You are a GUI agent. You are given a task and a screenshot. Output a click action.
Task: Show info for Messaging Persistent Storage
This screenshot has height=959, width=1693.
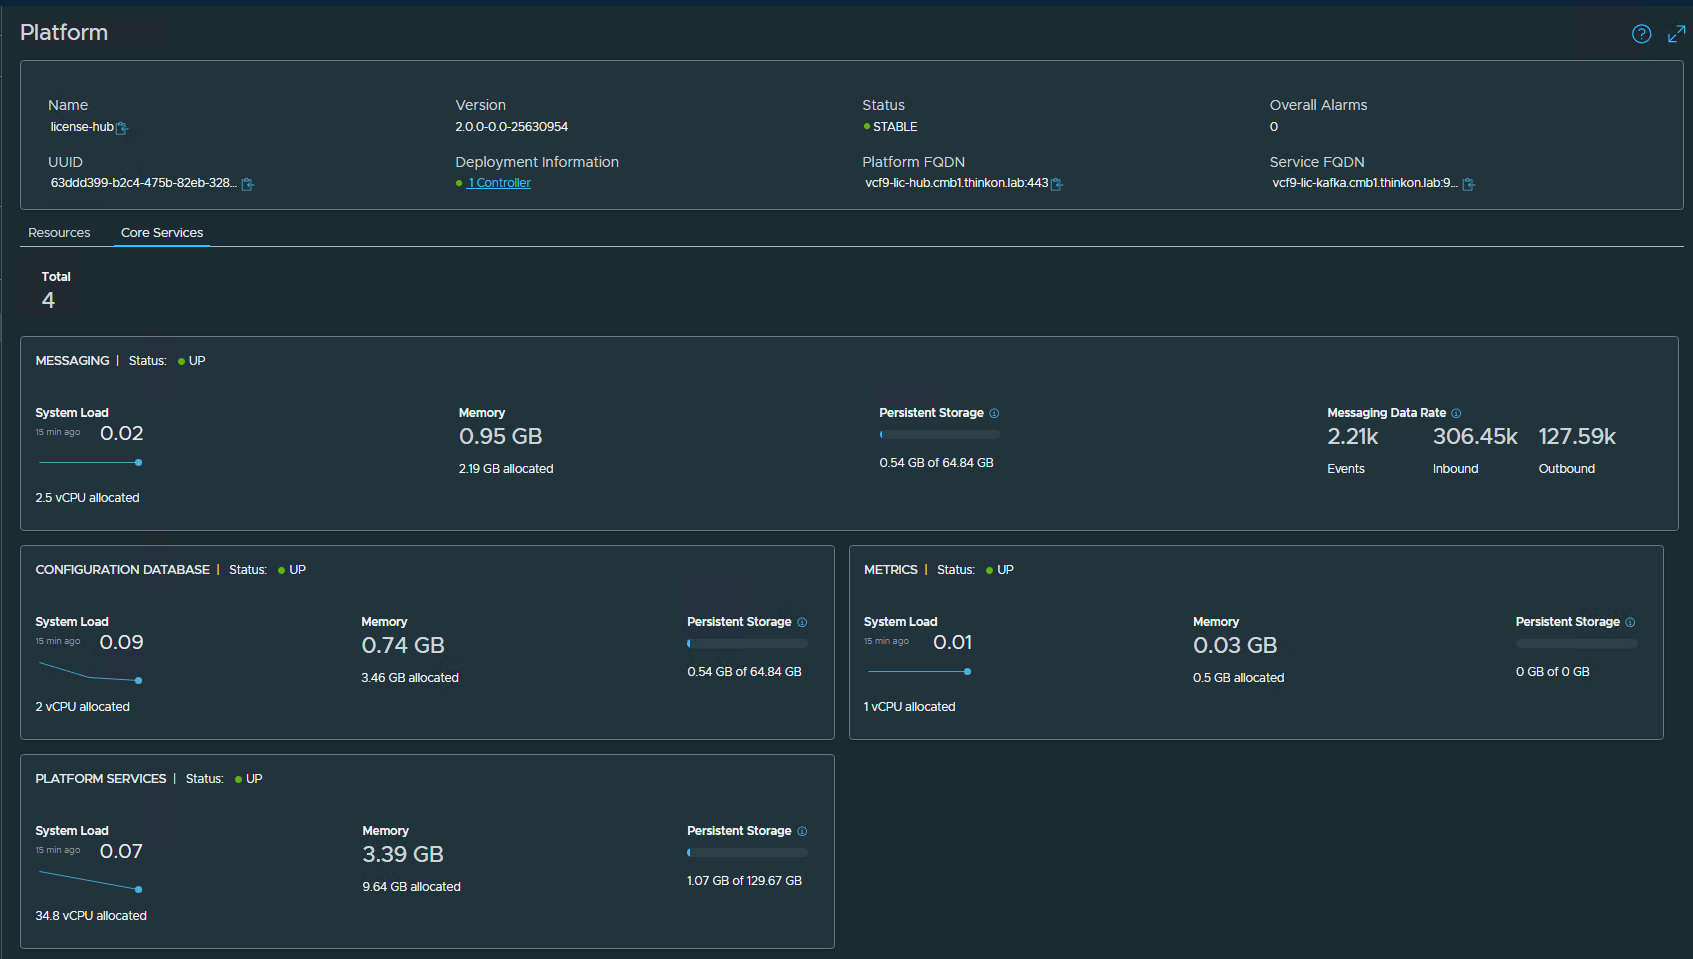pos(994,413)
